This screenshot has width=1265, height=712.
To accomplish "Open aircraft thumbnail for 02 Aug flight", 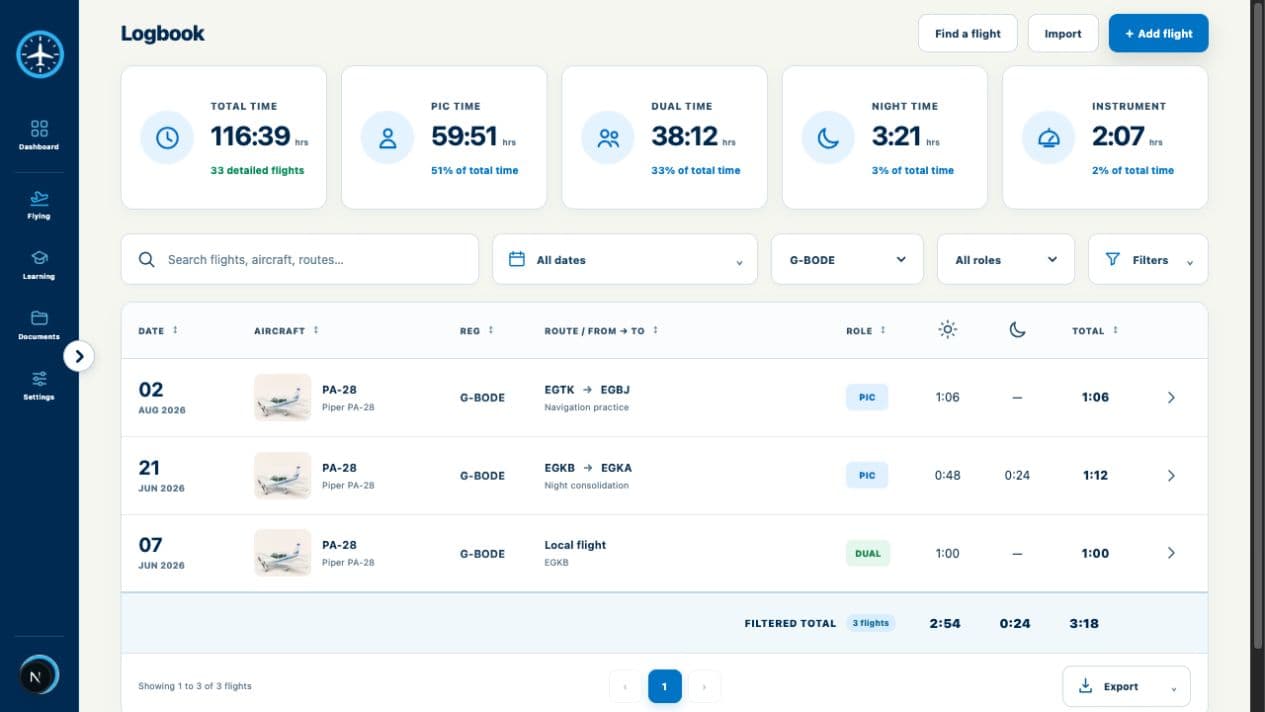I will pyautogui.click(x=283, y=397).
